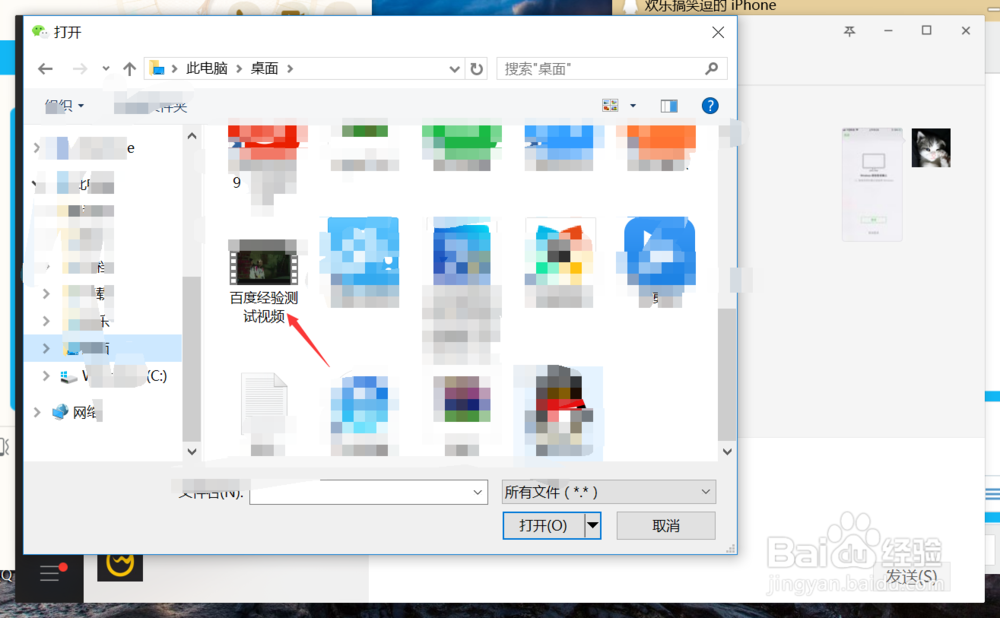Viewport: 1000px width, 618px height.
Task: Expand the address bar history dropdown
Action: pyautogui.click(x=454, y=69)
